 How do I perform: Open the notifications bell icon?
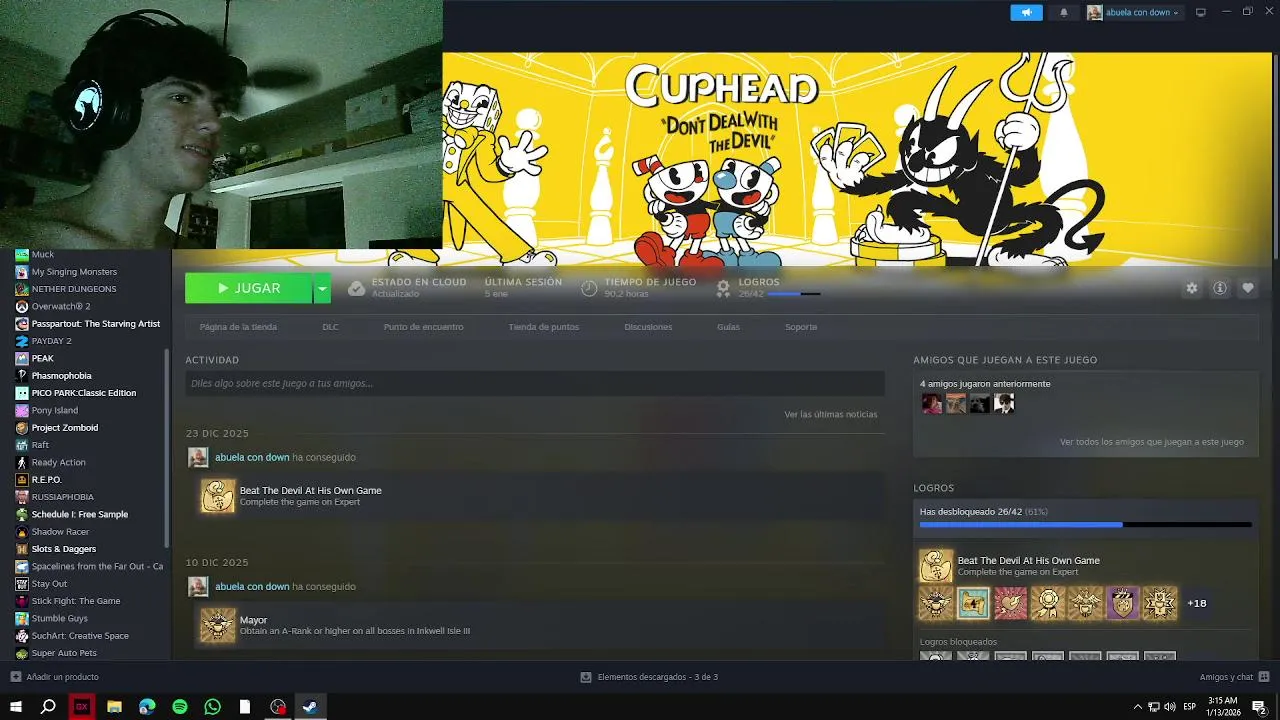tap(1064, 12)
